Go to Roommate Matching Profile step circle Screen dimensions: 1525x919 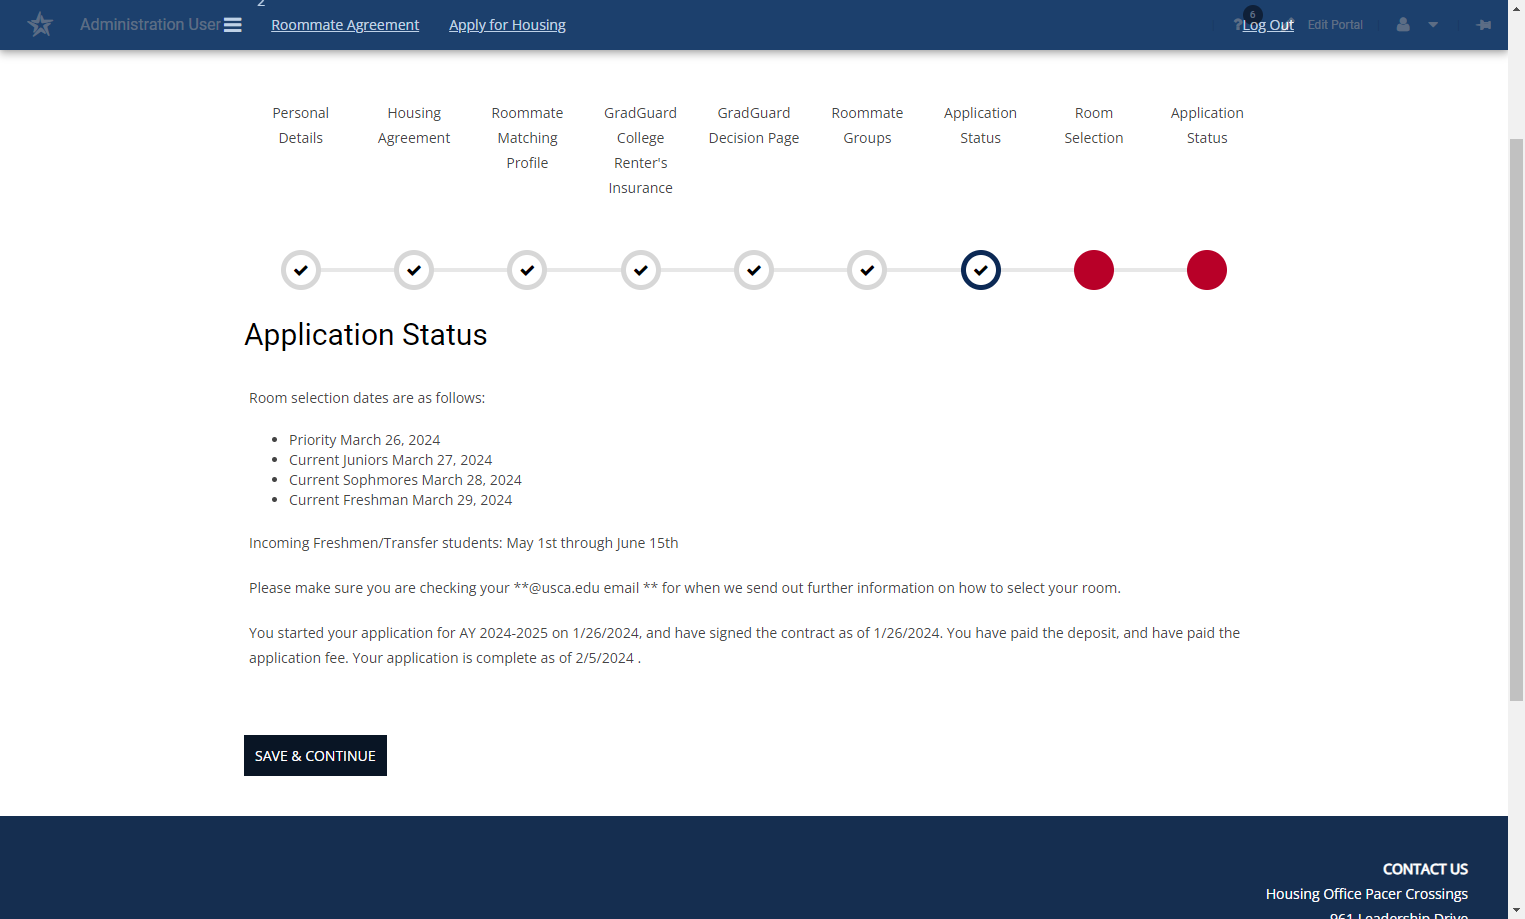[527, 270]
